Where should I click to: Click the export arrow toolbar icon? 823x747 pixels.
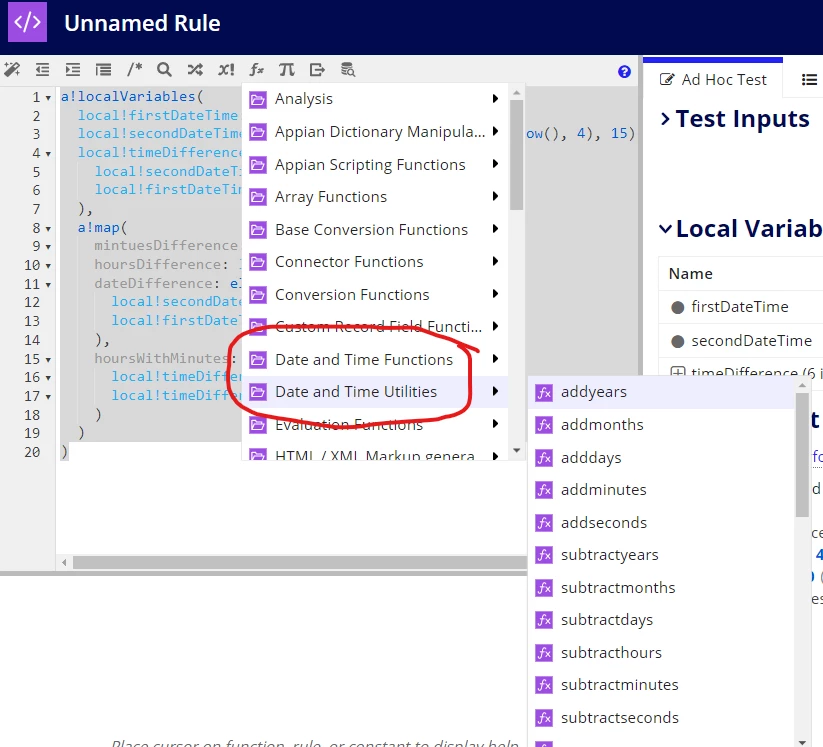318,70
